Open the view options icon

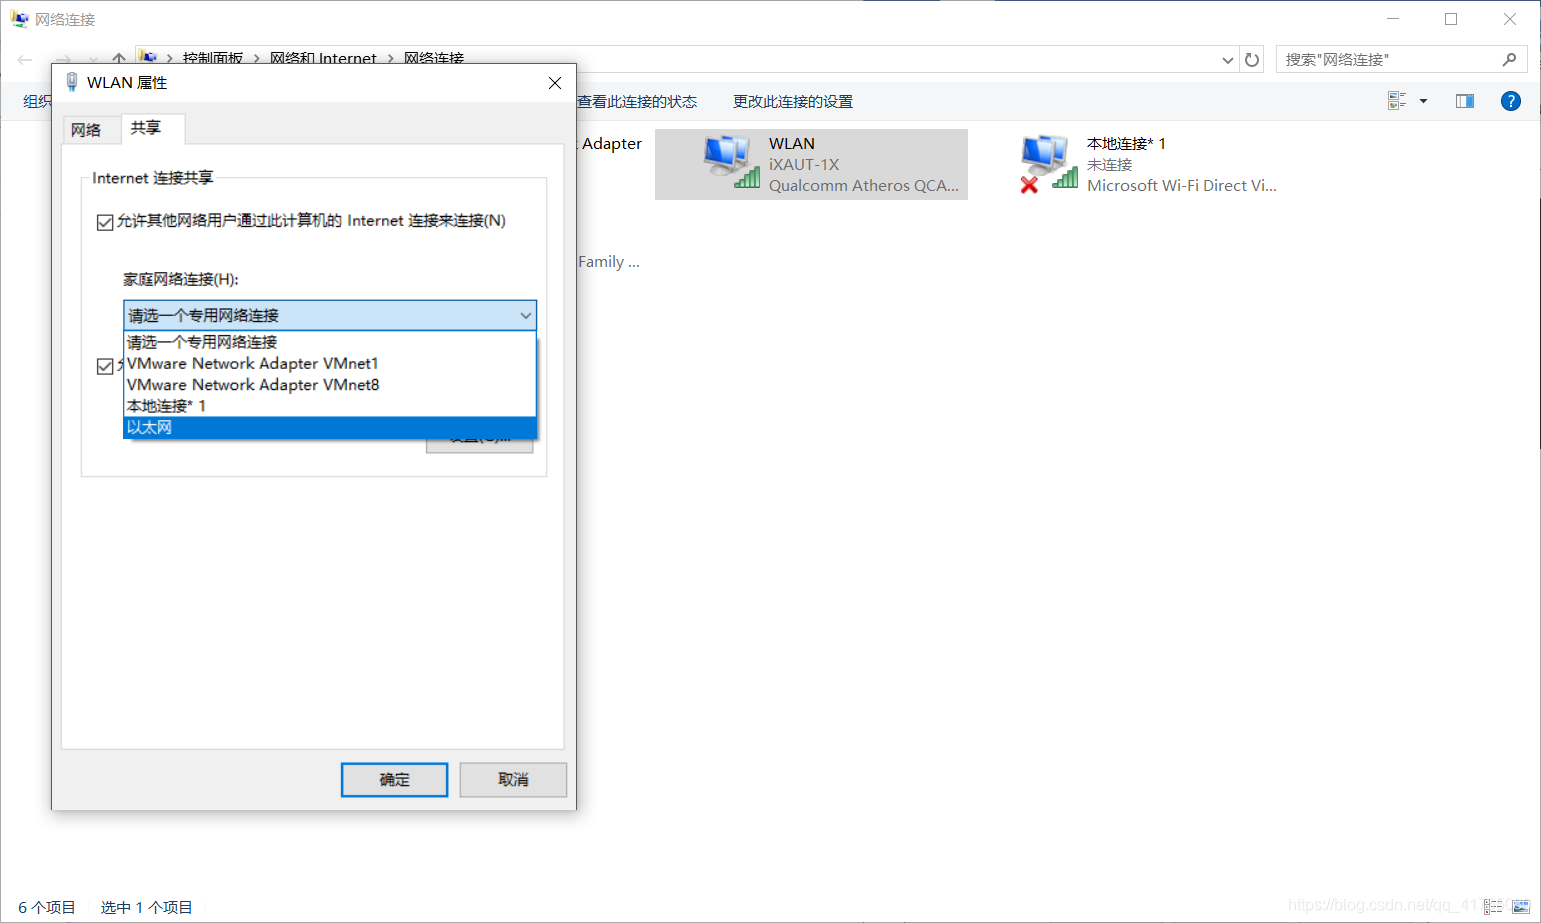(1397, 101)
